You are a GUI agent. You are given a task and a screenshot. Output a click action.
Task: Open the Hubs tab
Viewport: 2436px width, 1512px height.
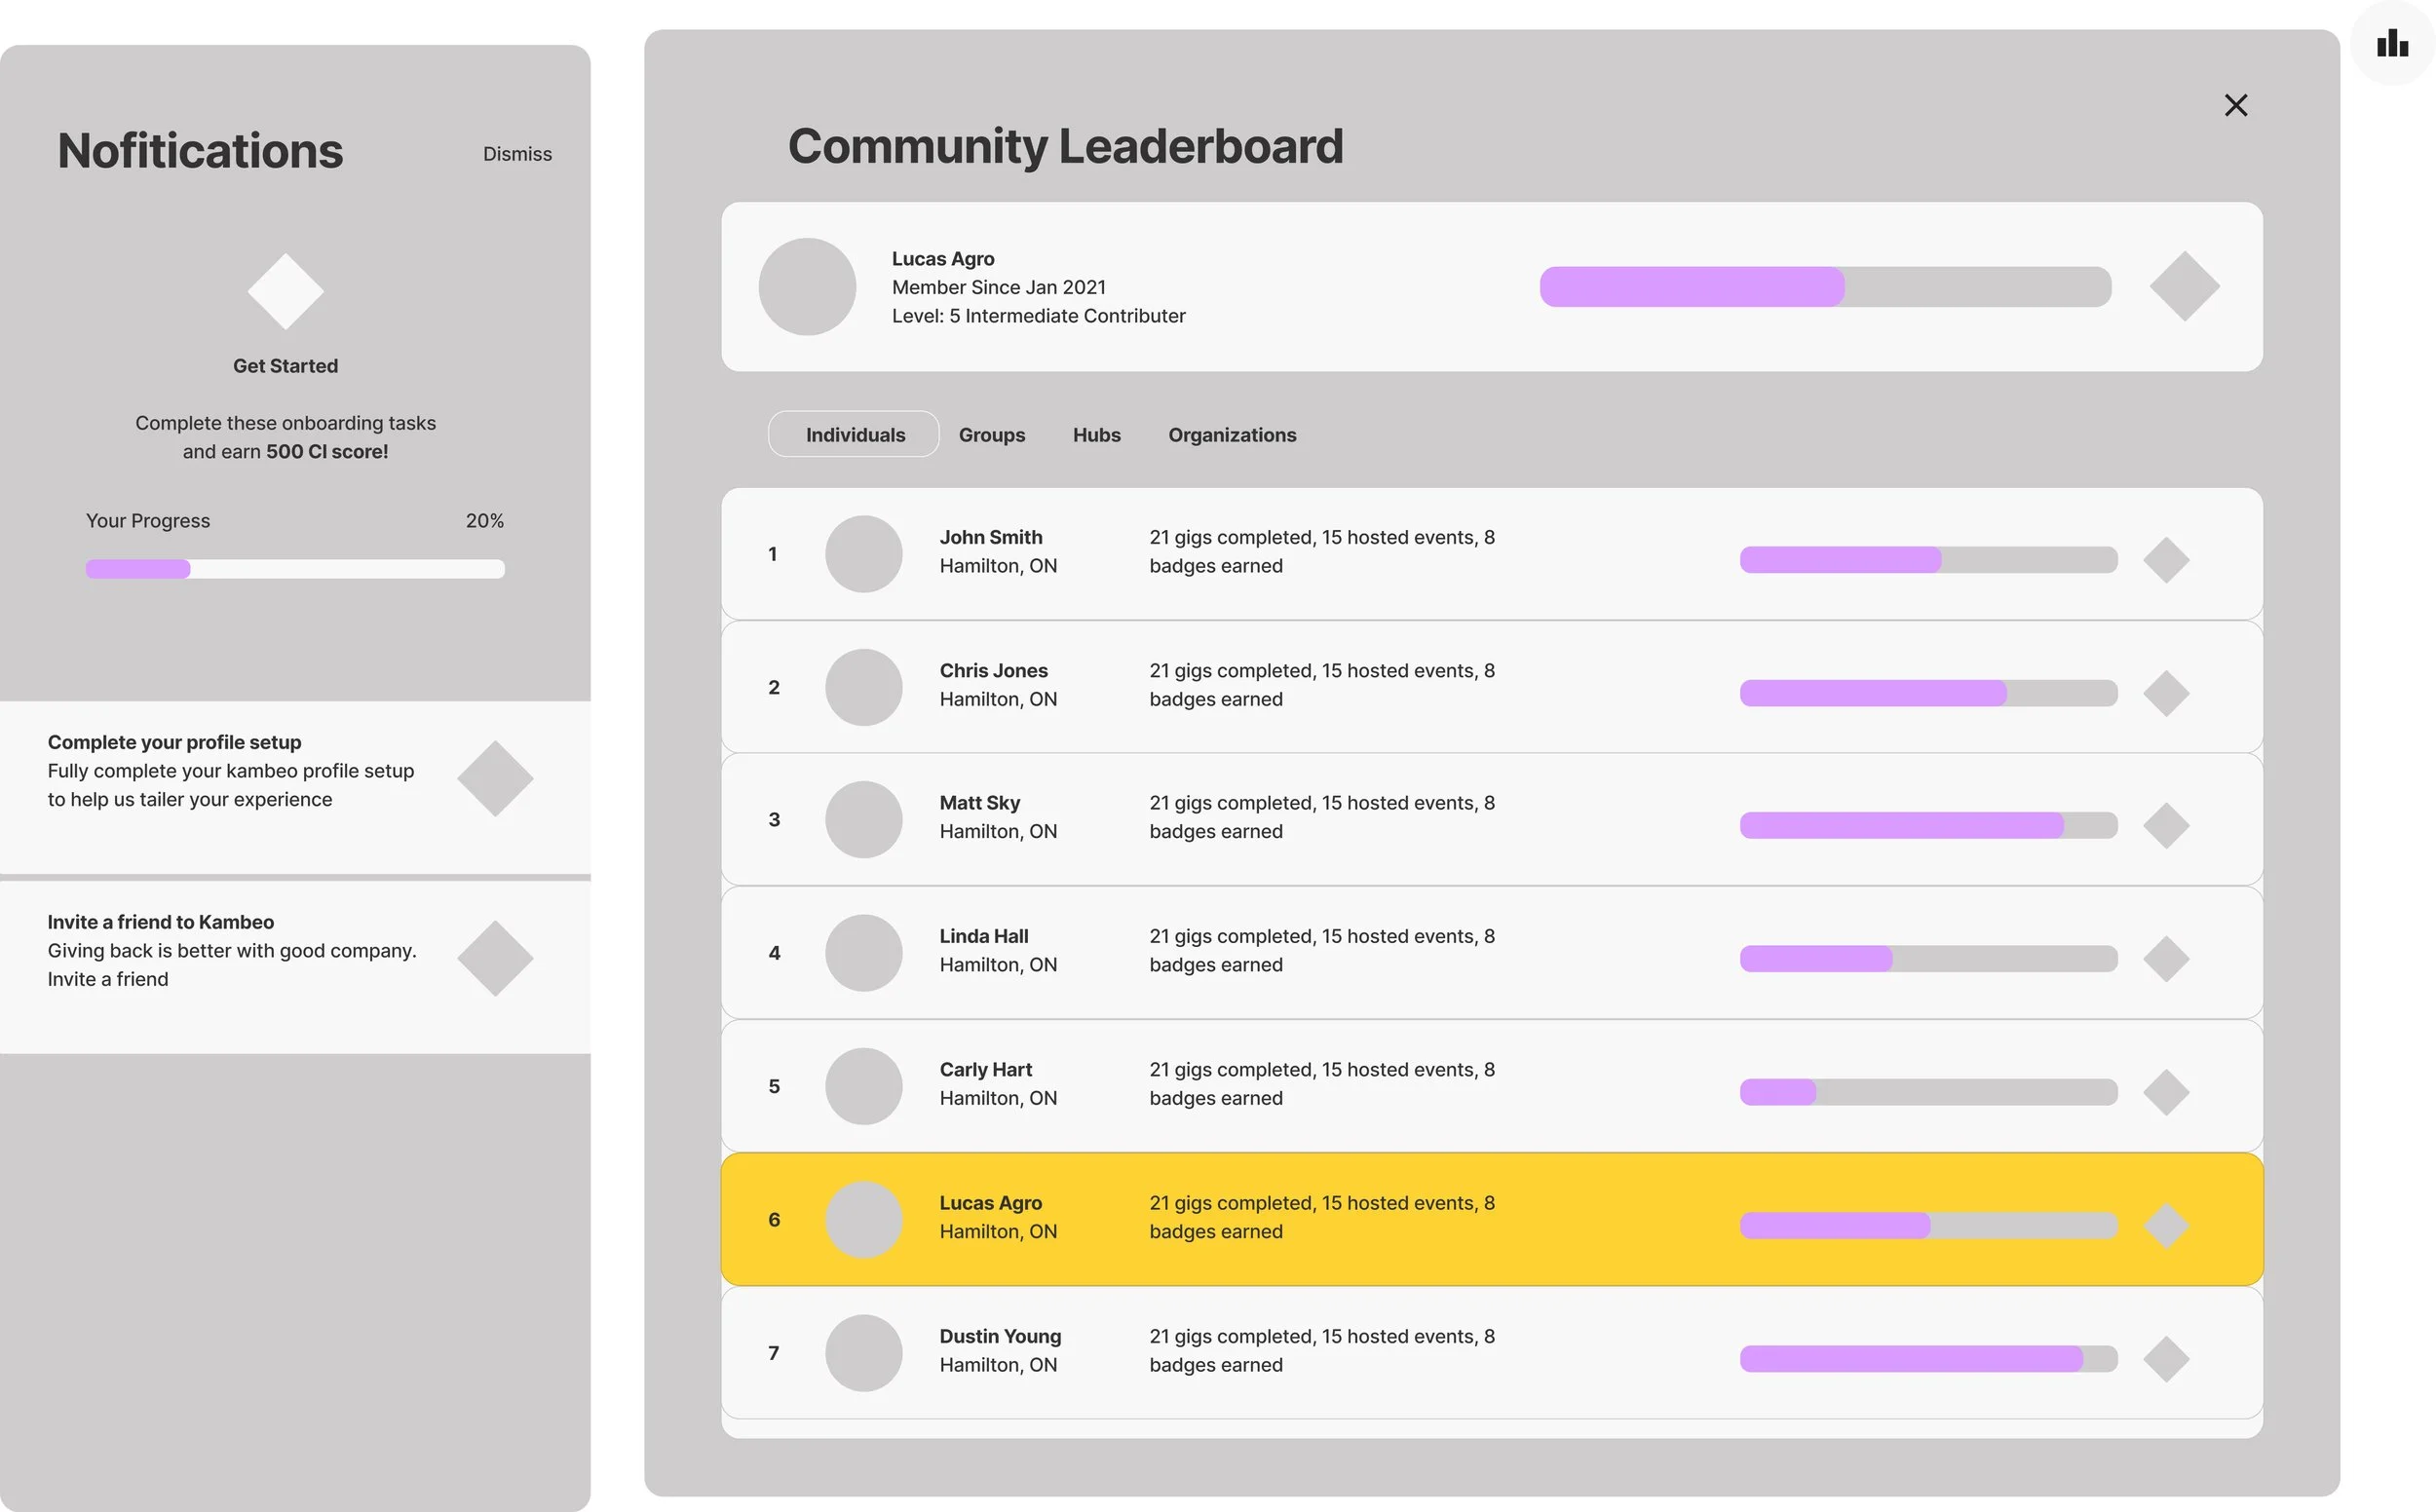tap(1096, 434)
